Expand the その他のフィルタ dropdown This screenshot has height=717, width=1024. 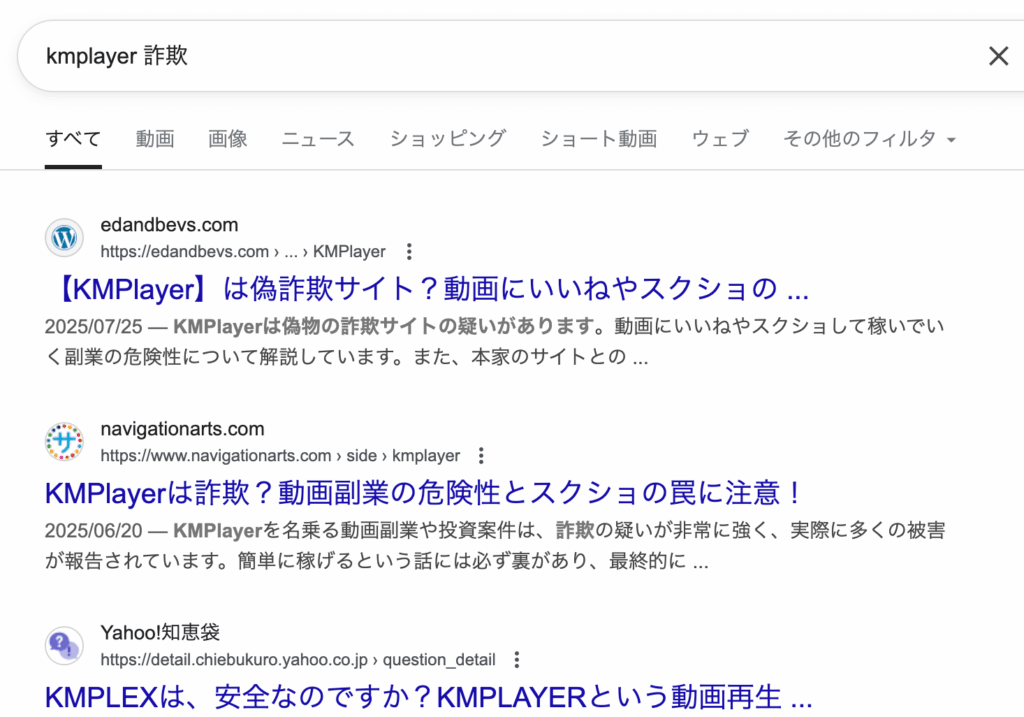[x=869, y=139]
